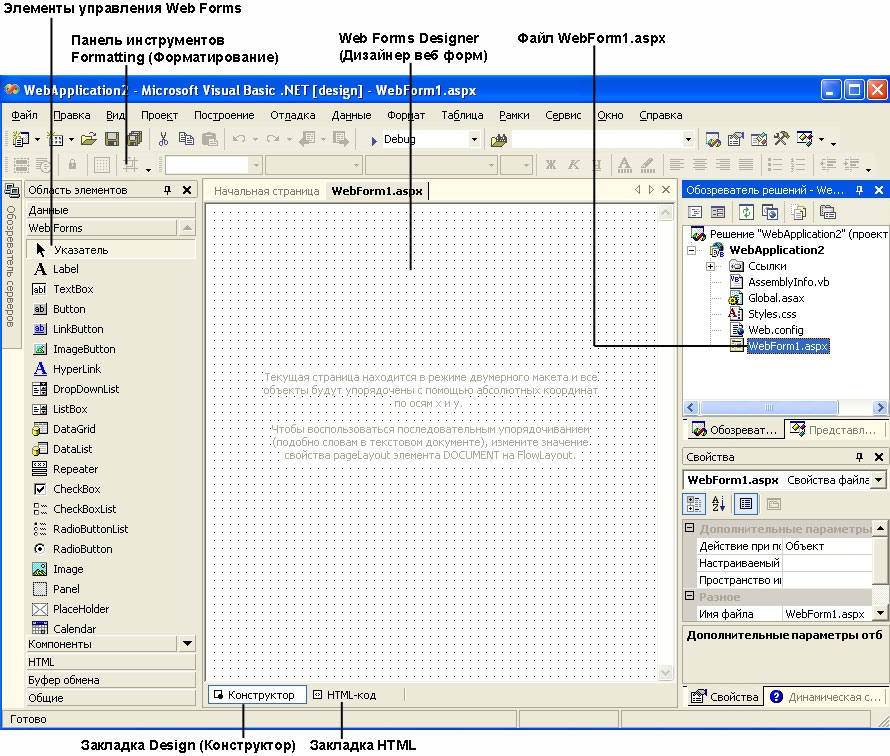
Task: Show the Обозреватель серверов side tab
Action: 10,266
